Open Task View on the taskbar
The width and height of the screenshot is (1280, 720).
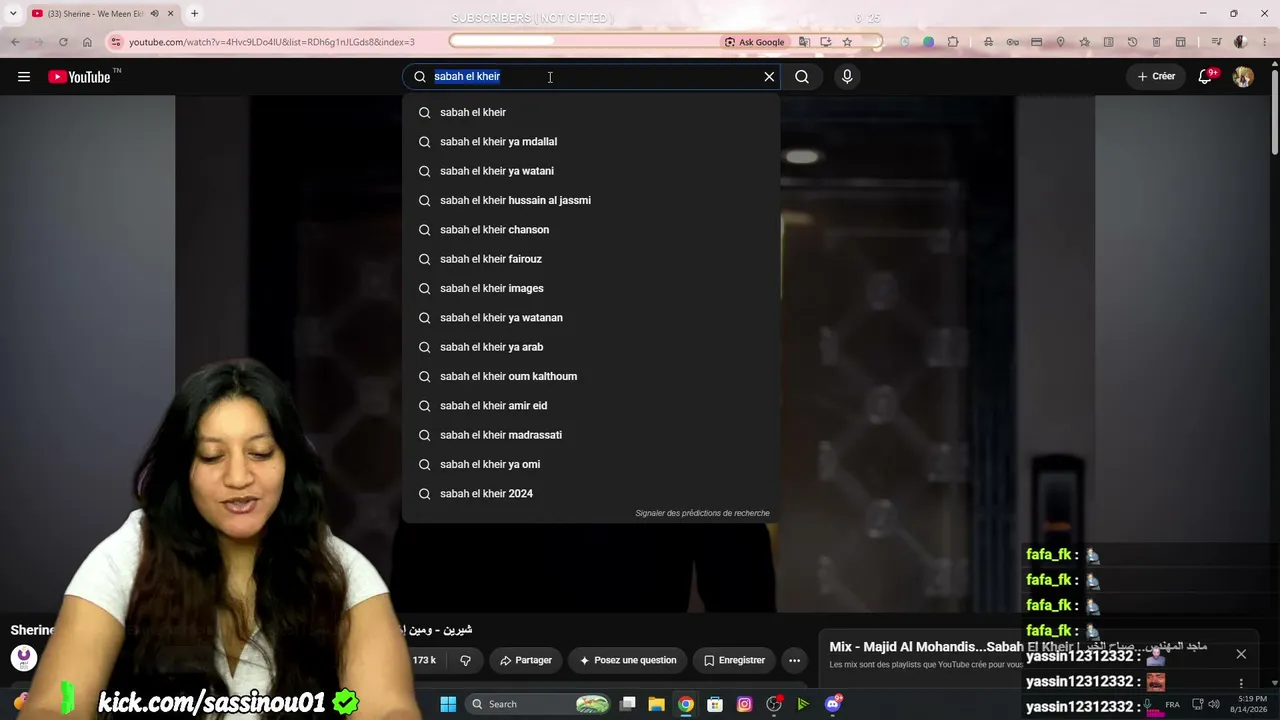click(628, 704)
